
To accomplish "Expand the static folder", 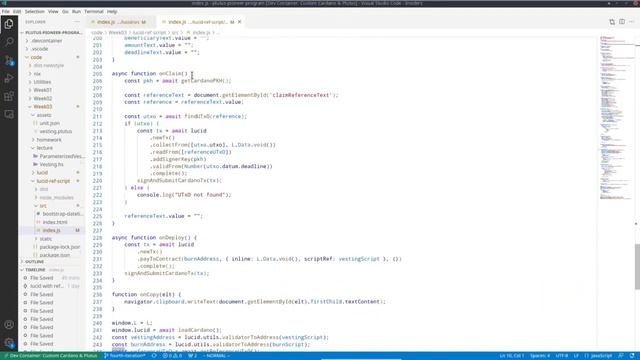I will click(45, 239).
